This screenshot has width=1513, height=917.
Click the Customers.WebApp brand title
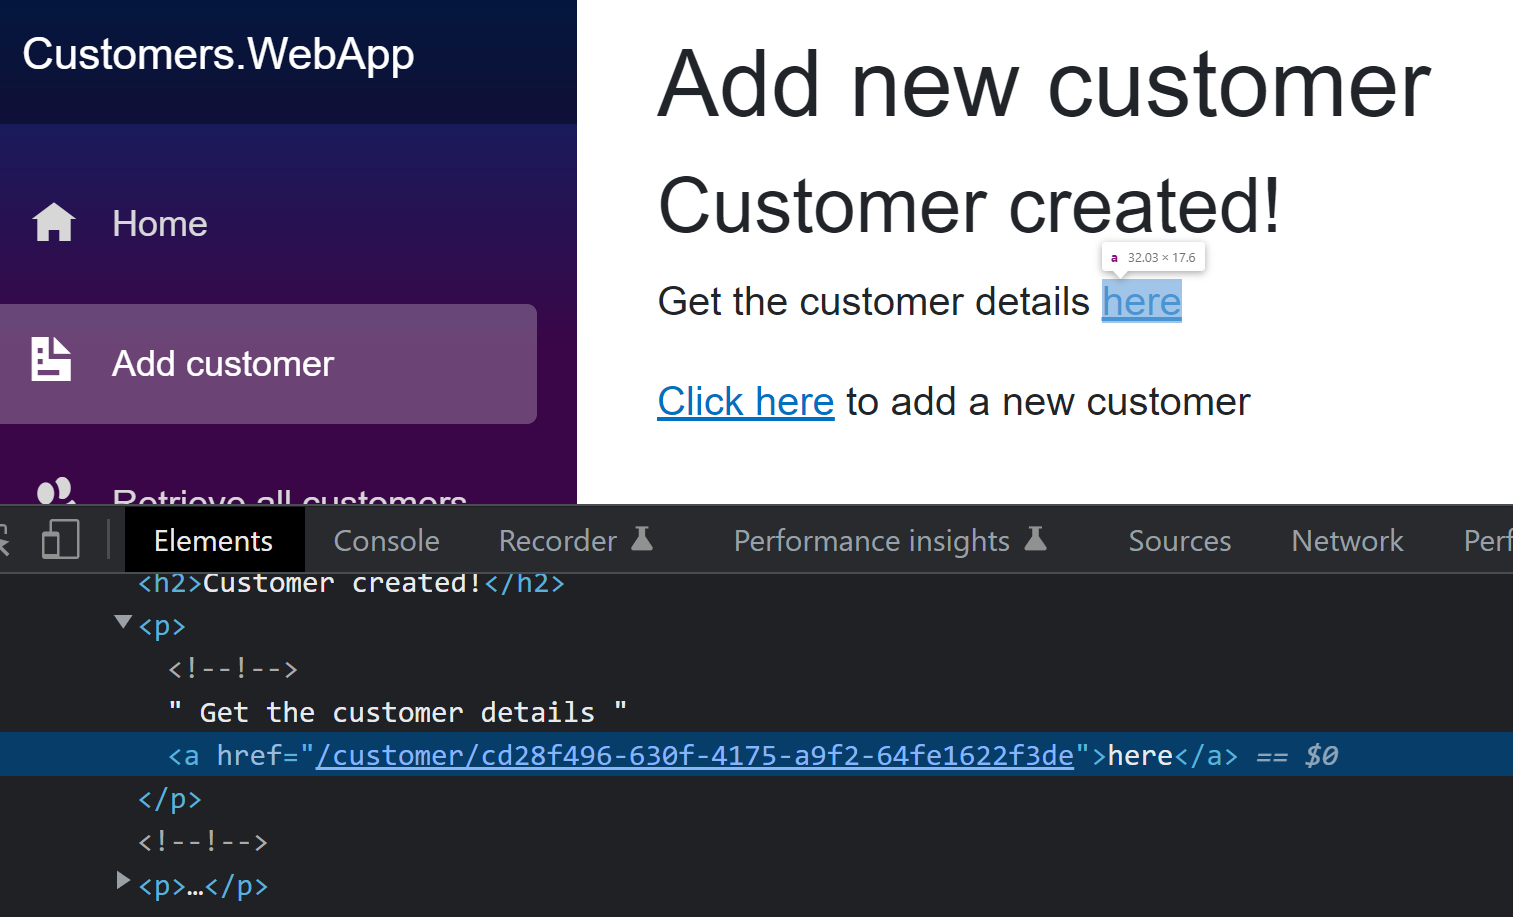(x=218, y=54)
